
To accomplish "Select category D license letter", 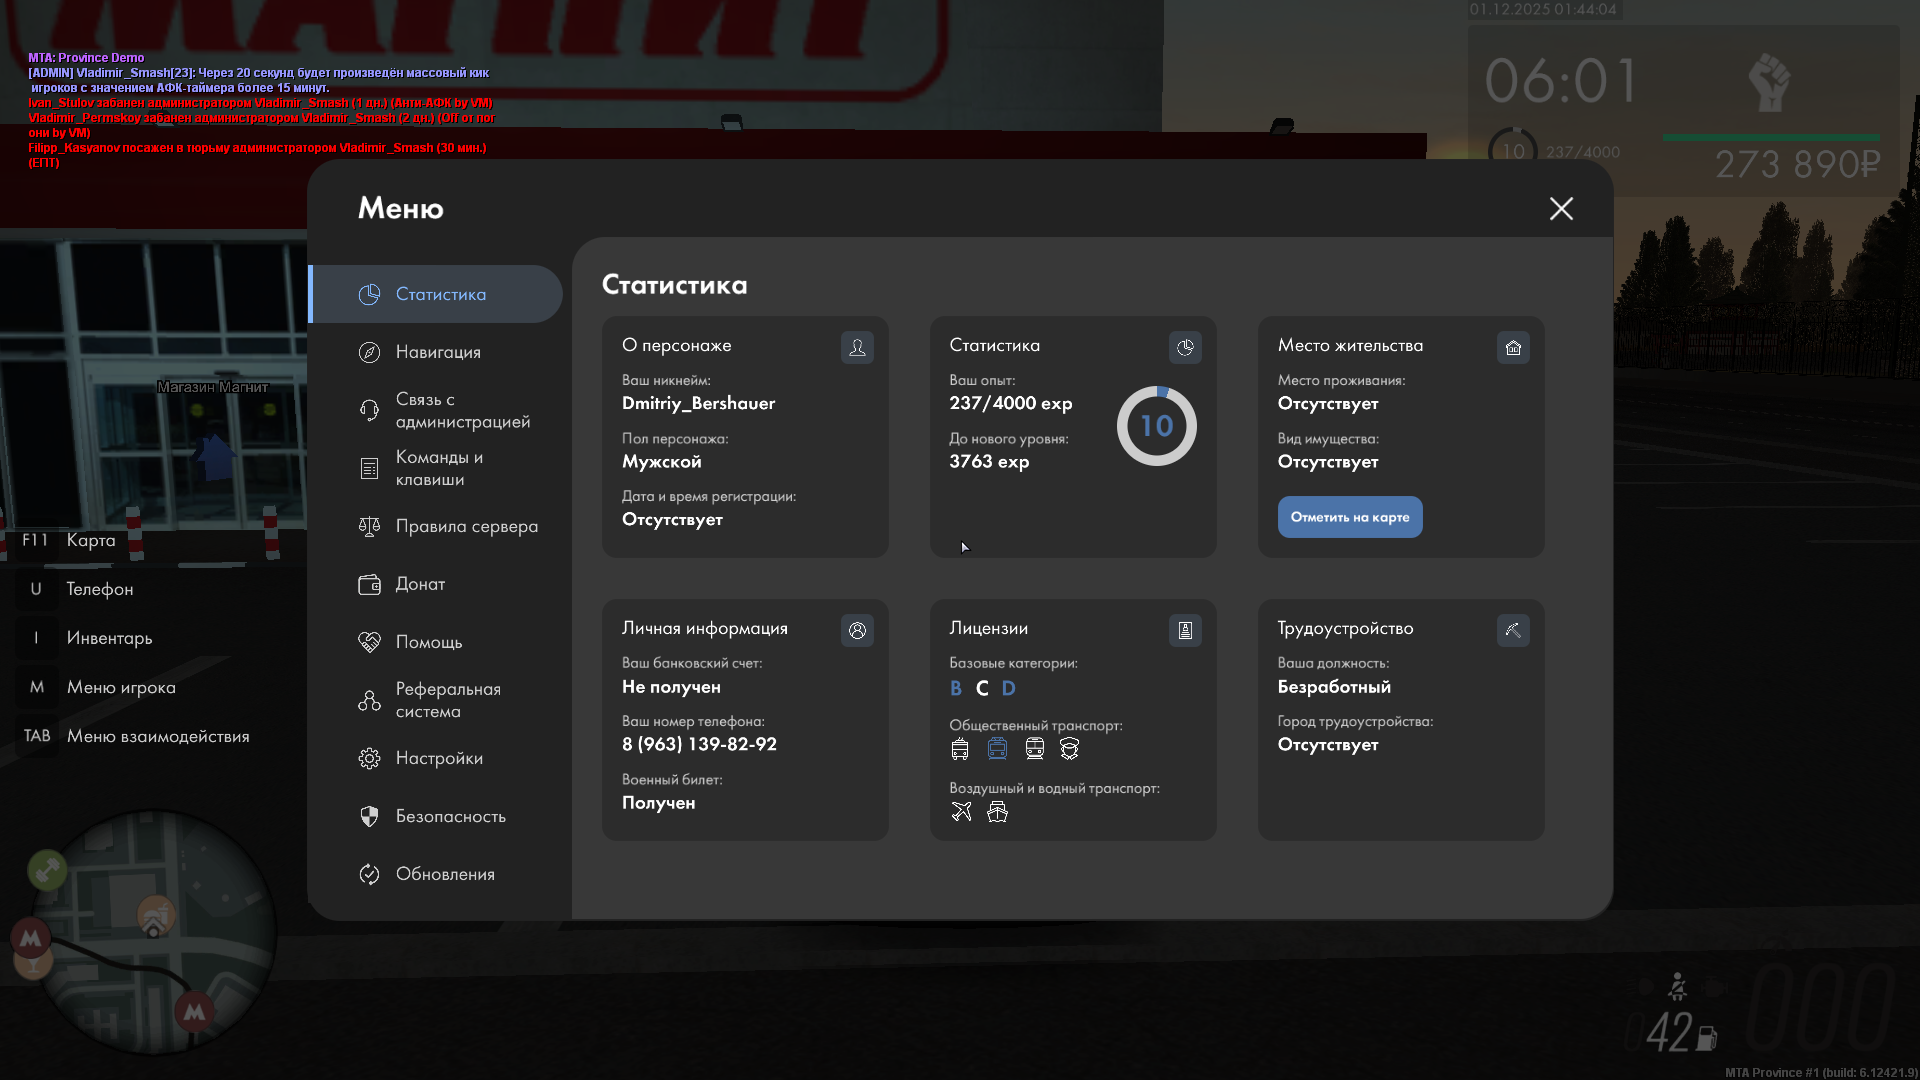I will [x=1008, y=688].
